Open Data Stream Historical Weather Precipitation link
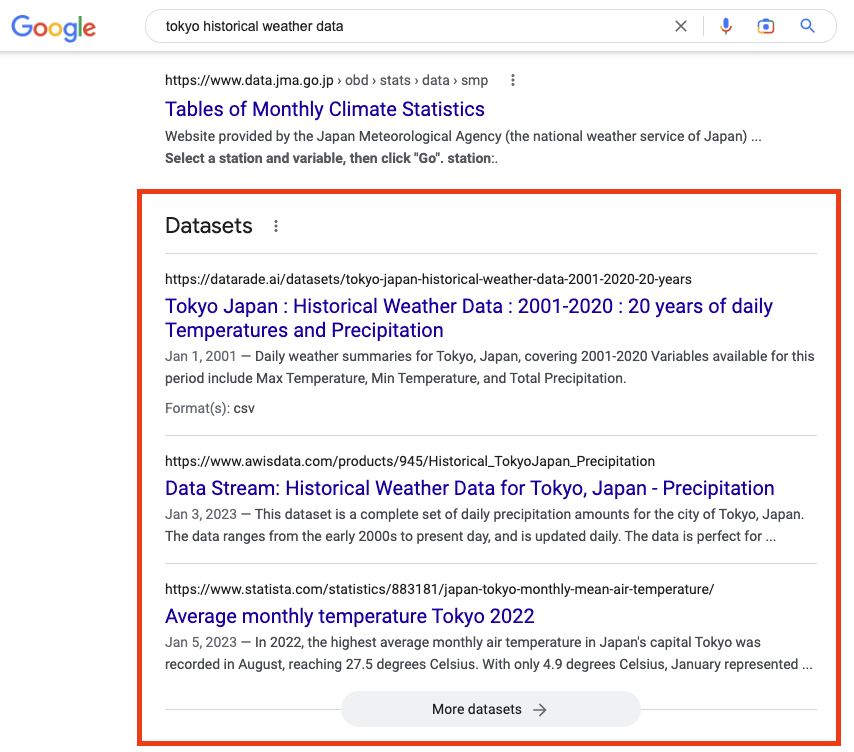 tap(469, 488)
